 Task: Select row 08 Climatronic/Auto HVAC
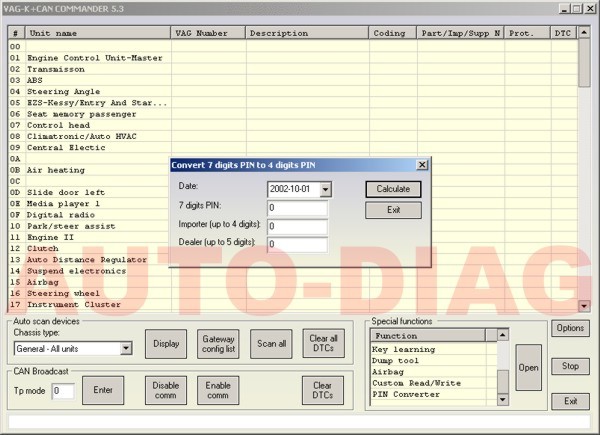tap(293, 137)
